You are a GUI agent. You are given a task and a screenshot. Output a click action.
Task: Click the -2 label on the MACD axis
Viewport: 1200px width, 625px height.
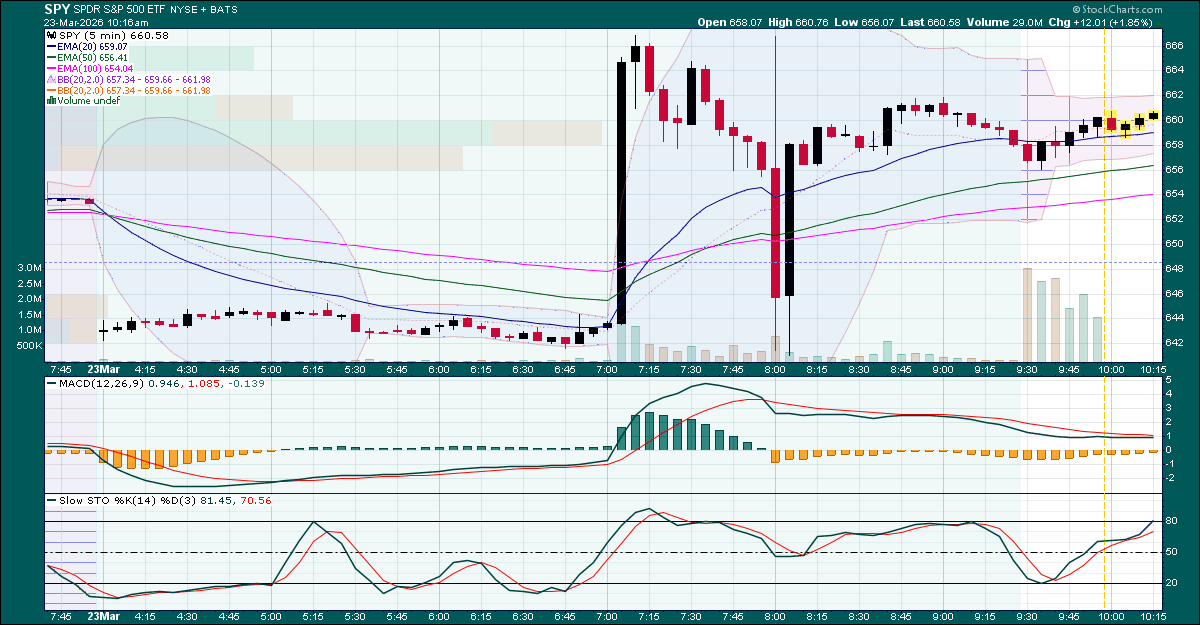pyautogui.click(x=1171, y=477)
